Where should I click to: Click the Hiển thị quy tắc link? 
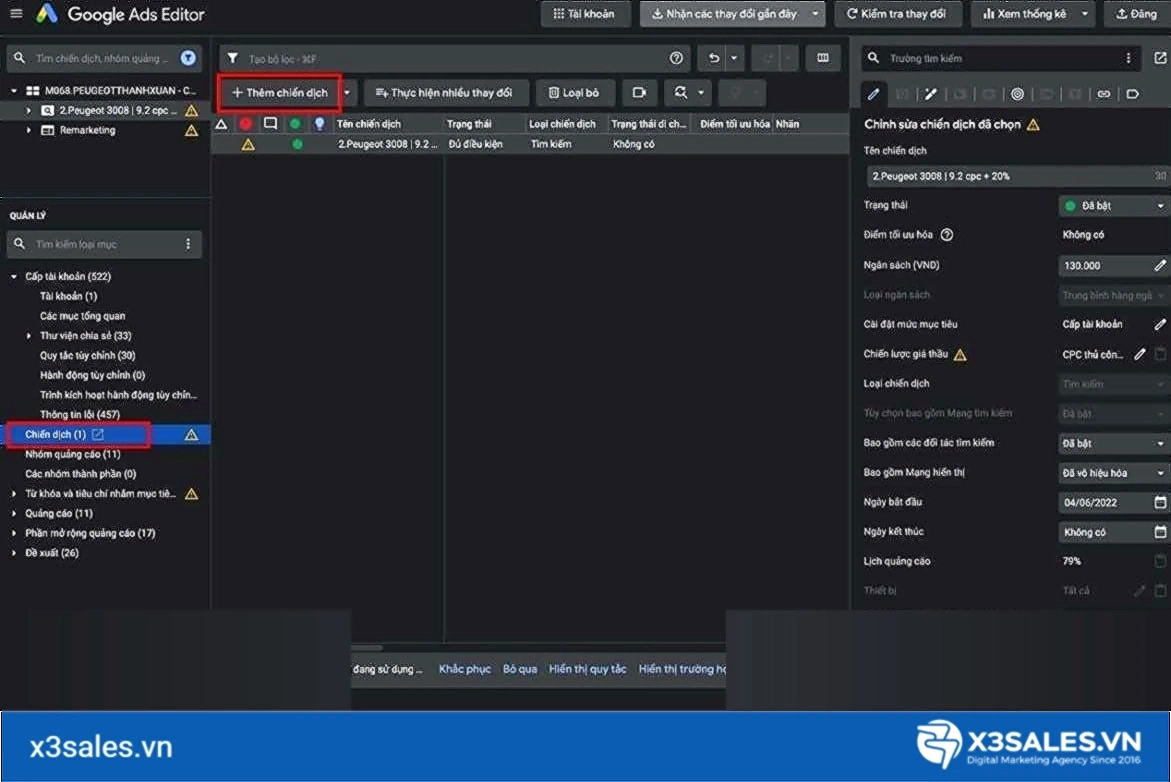pos(587,669)
